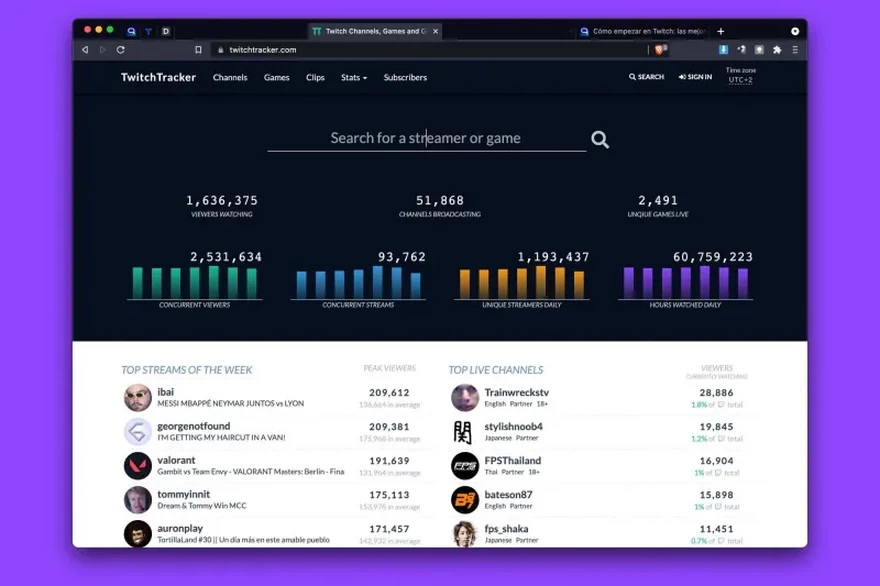Switch to the pinned 'D' tab
The width and height of the screenshot is (880, 586).
point(166,31)
